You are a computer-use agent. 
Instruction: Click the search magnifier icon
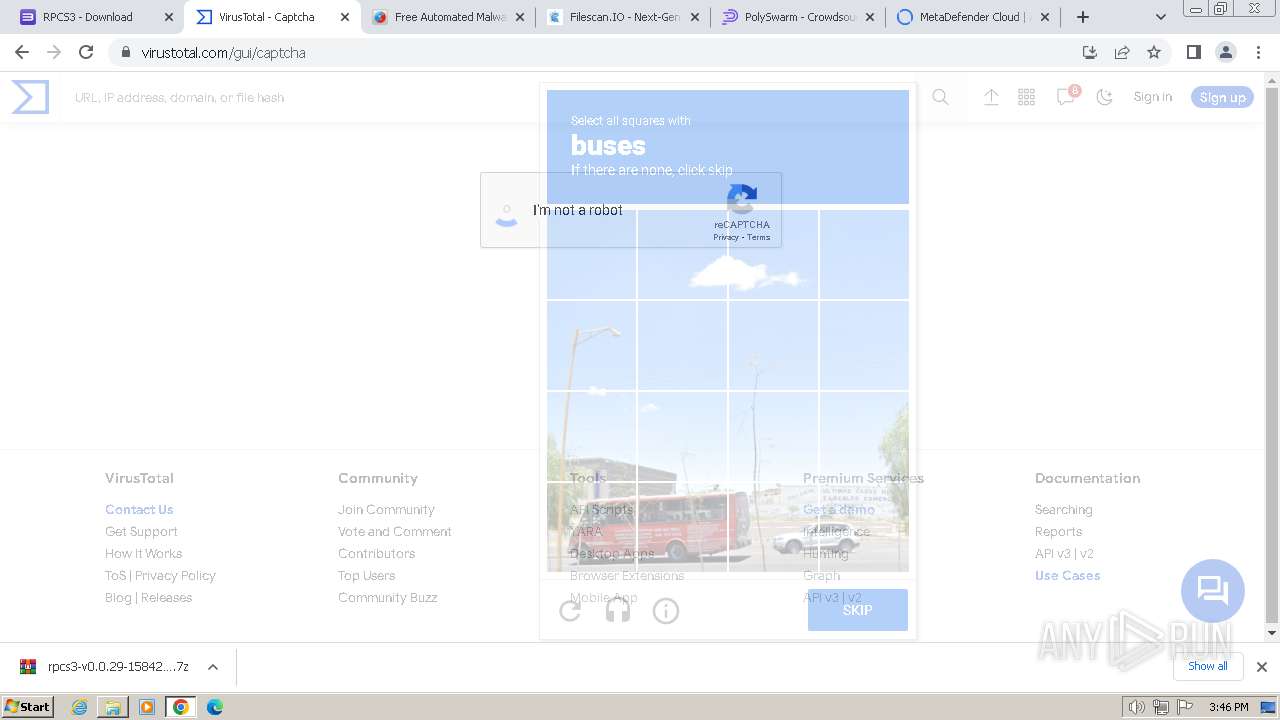940,97
